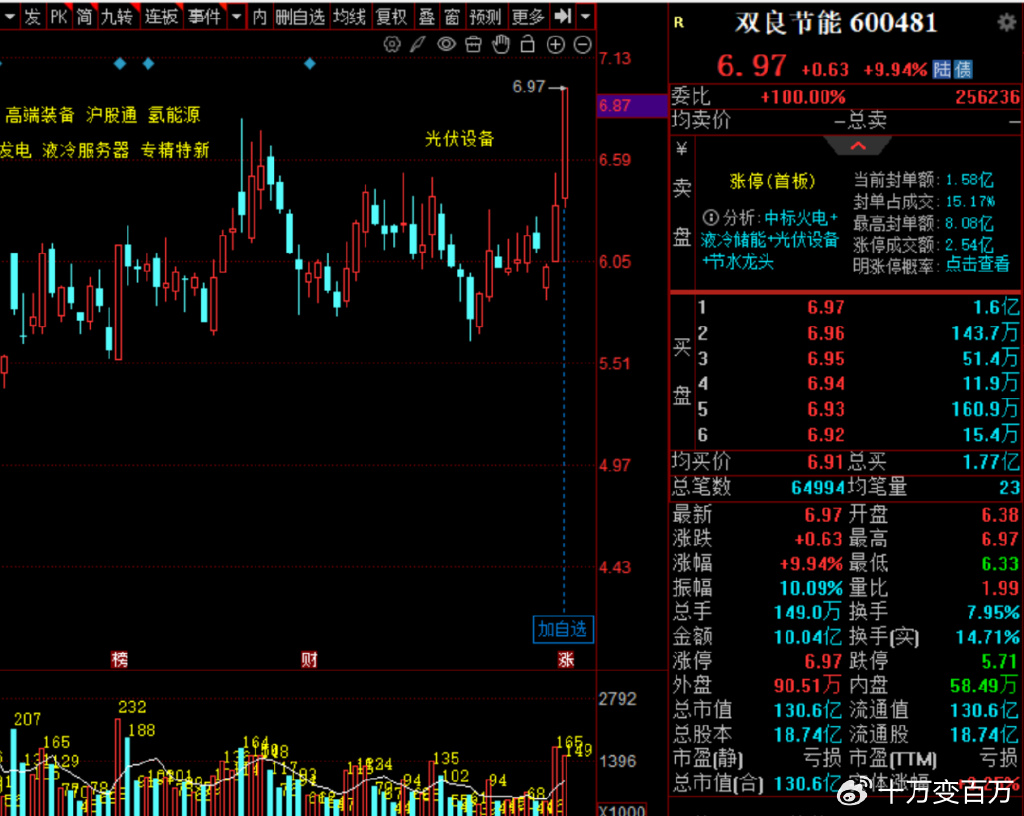Zoom in with the plus circle icon
Image resolution: width=1024 pixels, height=816 pixels.
[x=556, y=44]
